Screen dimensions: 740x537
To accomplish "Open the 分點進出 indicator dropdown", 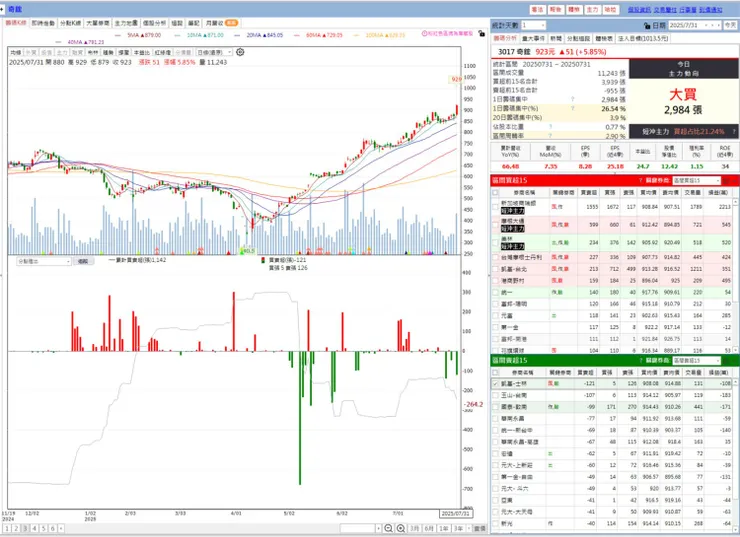I will tap(68, 261).
